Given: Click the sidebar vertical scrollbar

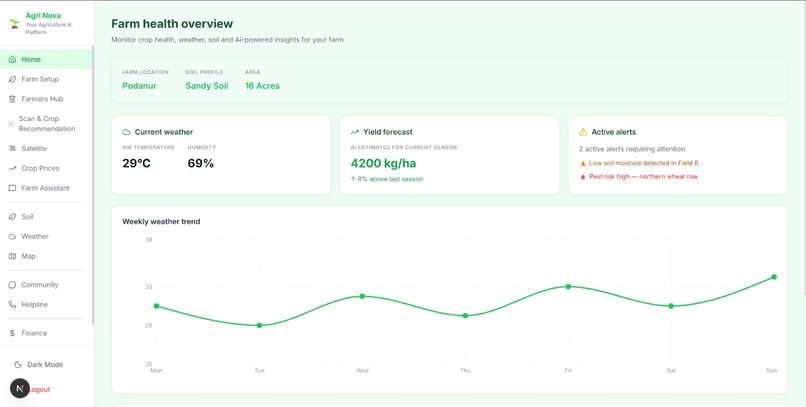Looking at the screenshot, I should 93,185.
